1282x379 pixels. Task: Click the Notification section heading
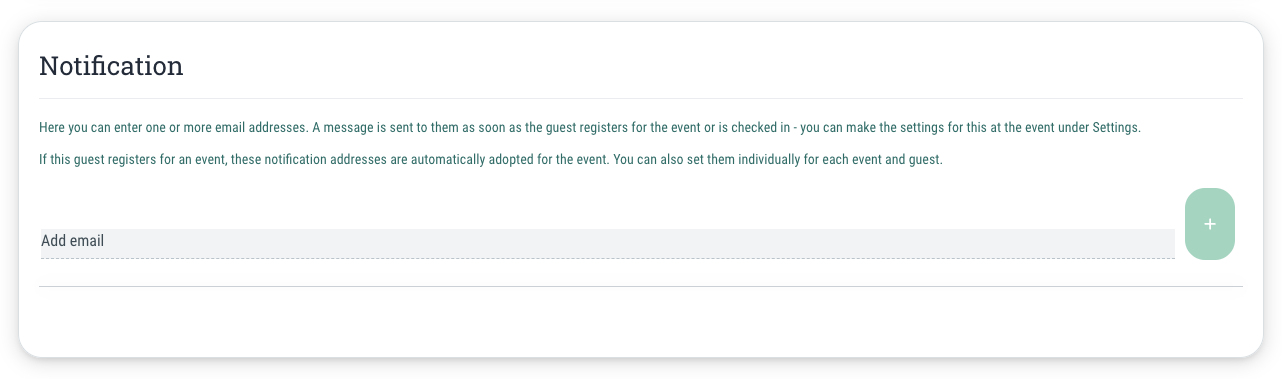(x=111, y=66)
